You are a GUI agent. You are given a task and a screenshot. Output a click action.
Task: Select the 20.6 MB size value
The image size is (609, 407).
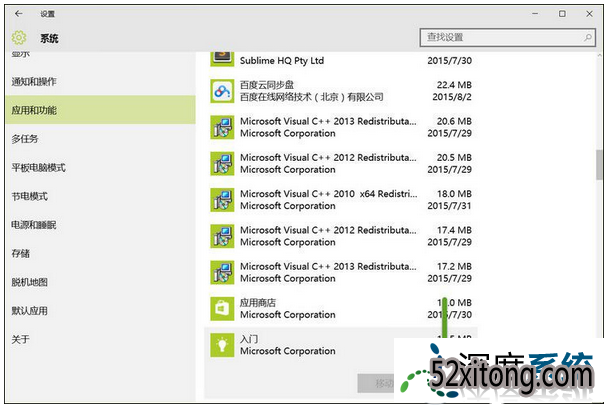tap(454, 121)
